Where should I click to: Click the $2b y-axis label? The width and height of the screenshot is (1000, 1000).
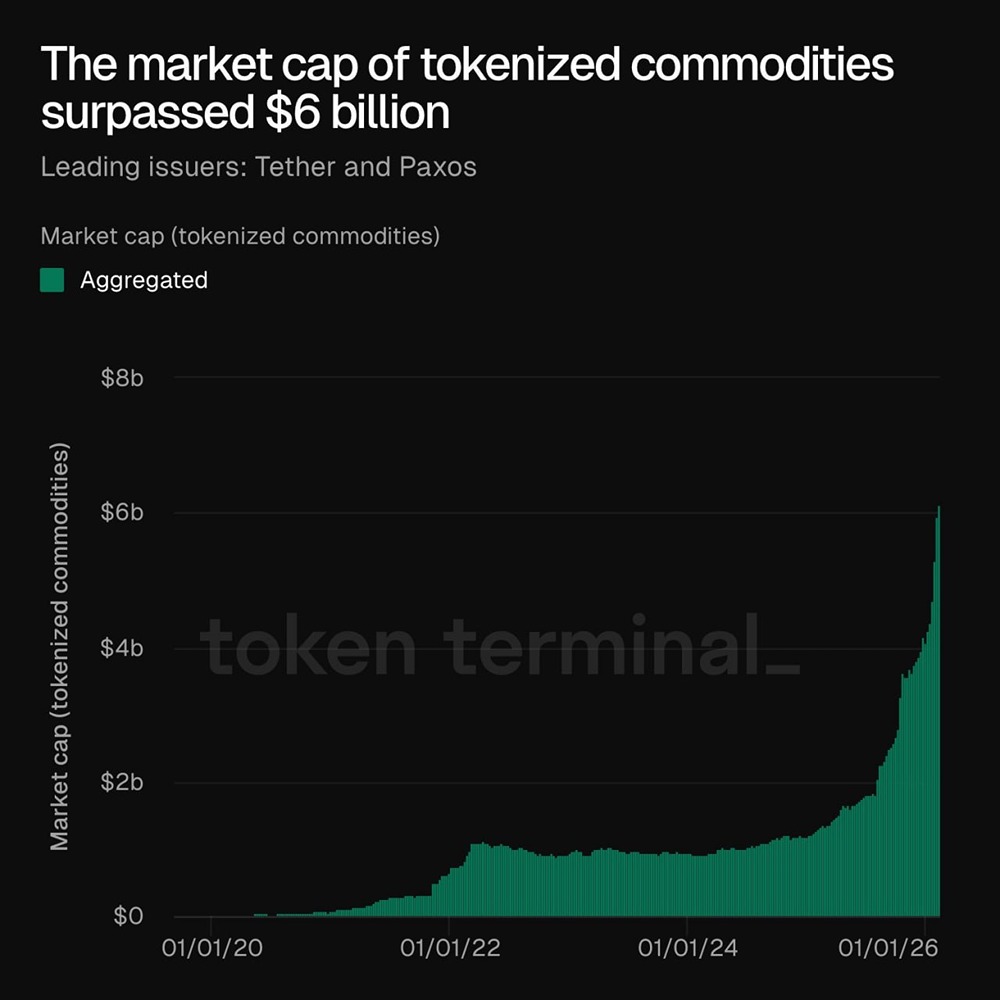[x=124, y=782]
